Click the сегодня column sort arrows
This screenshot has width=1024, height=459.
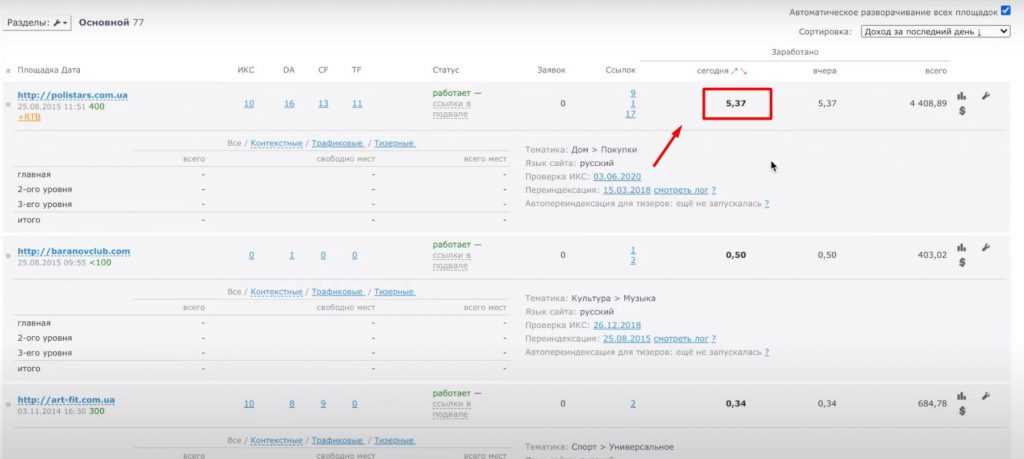741,71
